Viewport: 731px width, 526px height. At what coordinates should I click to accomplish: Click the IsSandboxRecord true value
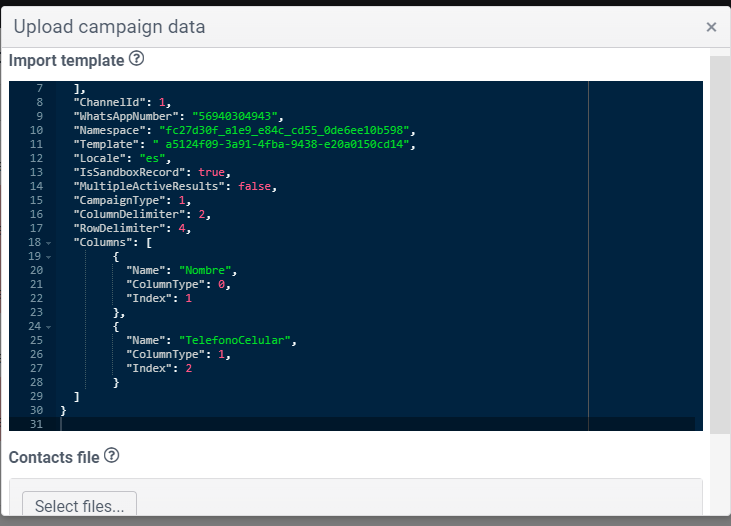[x=211, y=172]
